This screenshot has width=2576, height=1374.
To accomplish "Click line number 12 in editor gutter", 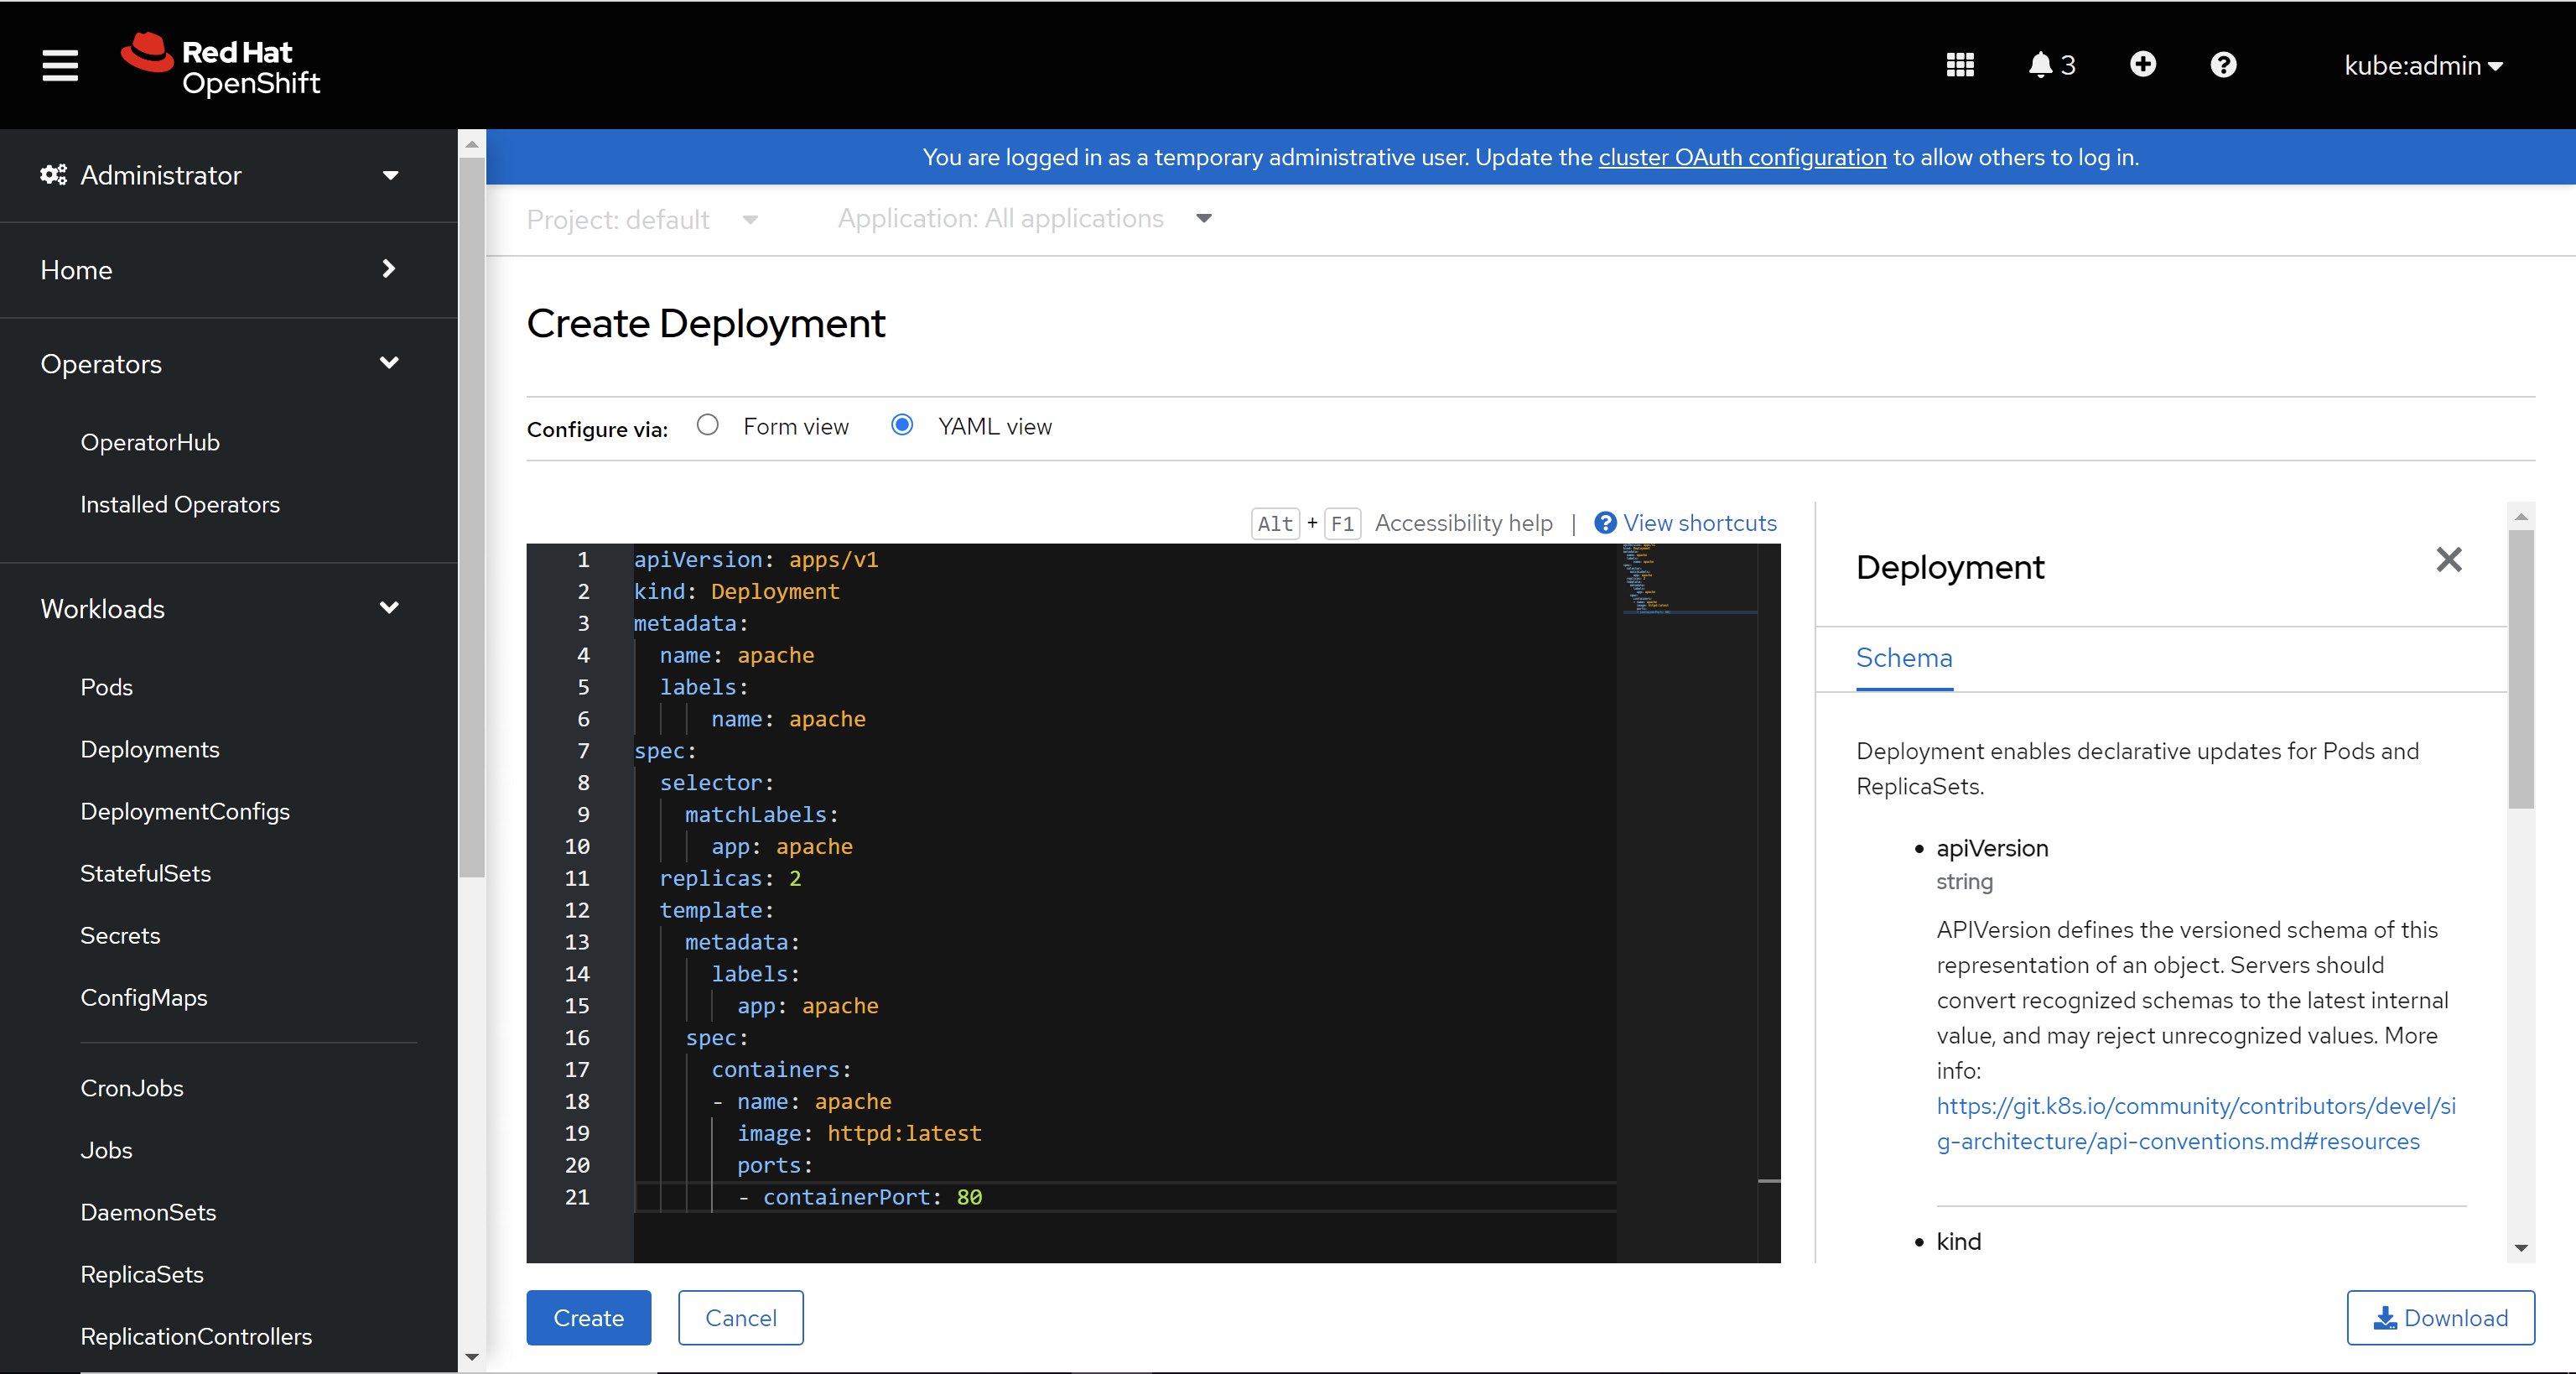I will point(577,910).
